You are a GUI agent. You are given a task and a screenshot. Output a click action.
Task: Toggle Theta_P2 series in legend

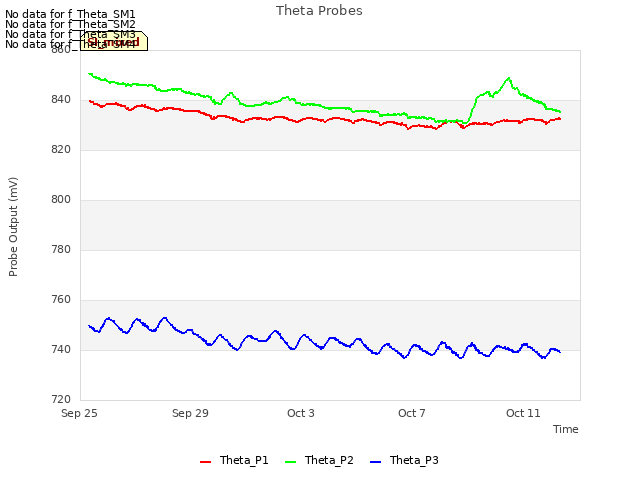pyautogui.click(x=319, y=460)
